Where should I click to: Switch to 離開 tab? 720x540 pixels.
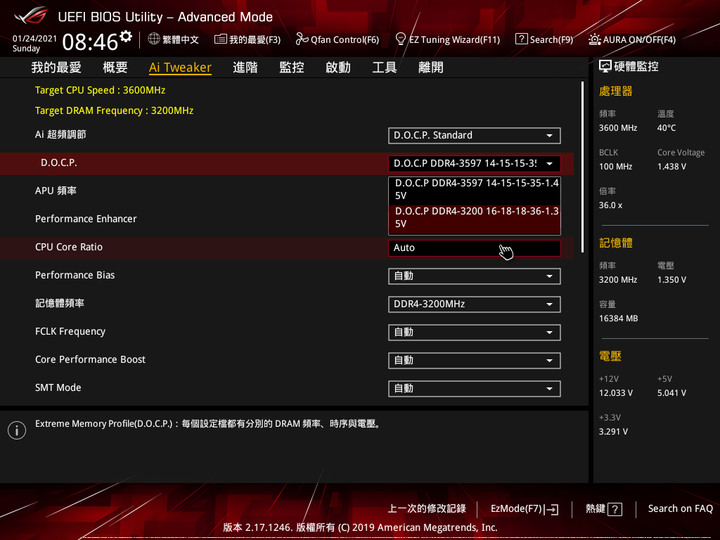[431, 68]
